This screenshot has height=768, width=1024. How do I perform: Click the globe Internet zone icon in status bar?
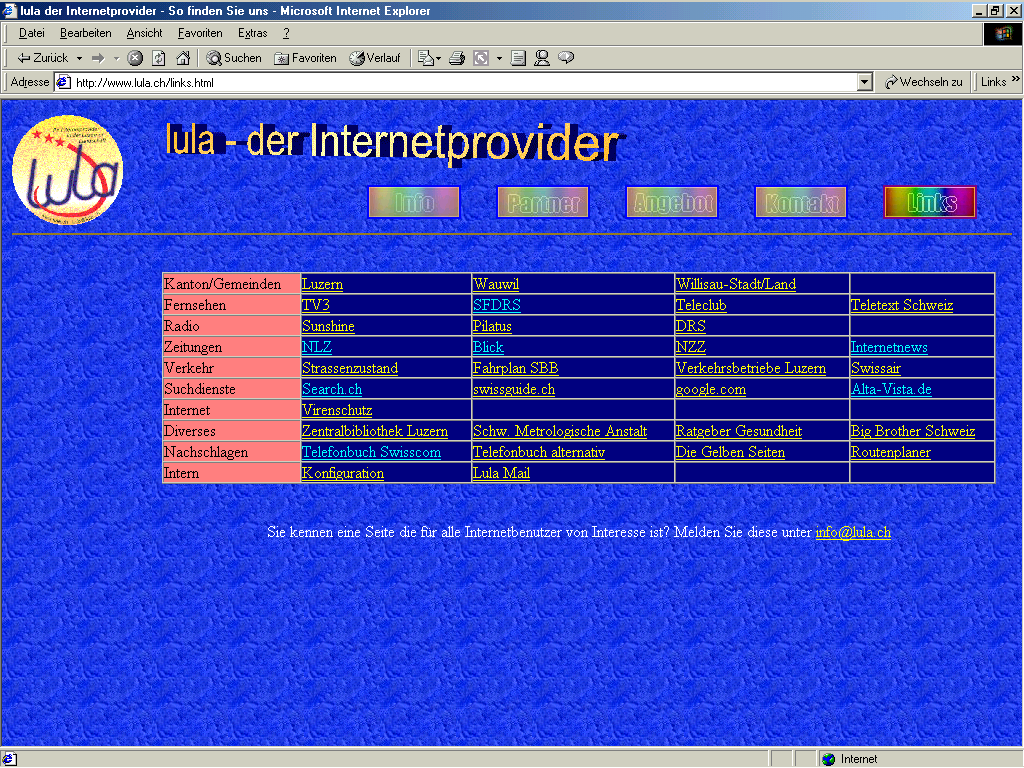(x=829, y=759)
